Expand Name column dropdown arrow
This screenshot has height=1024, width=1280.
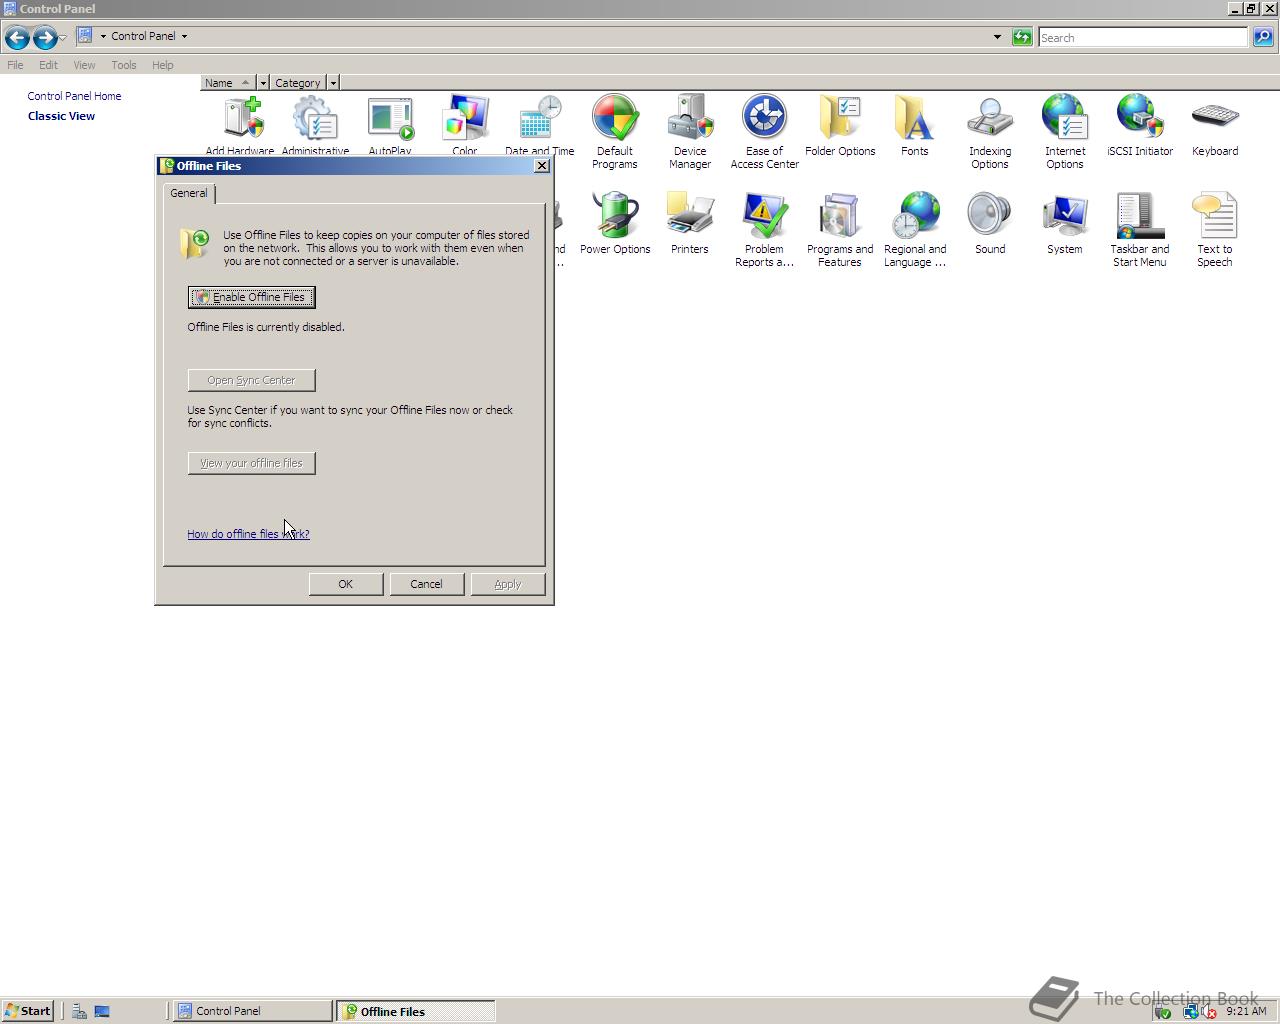263,83
